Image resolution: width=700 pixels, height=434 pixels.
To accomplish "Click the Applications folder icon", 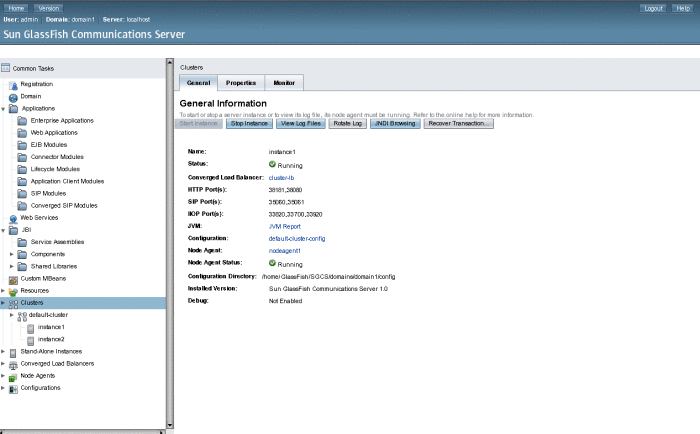I will [14, 108].
